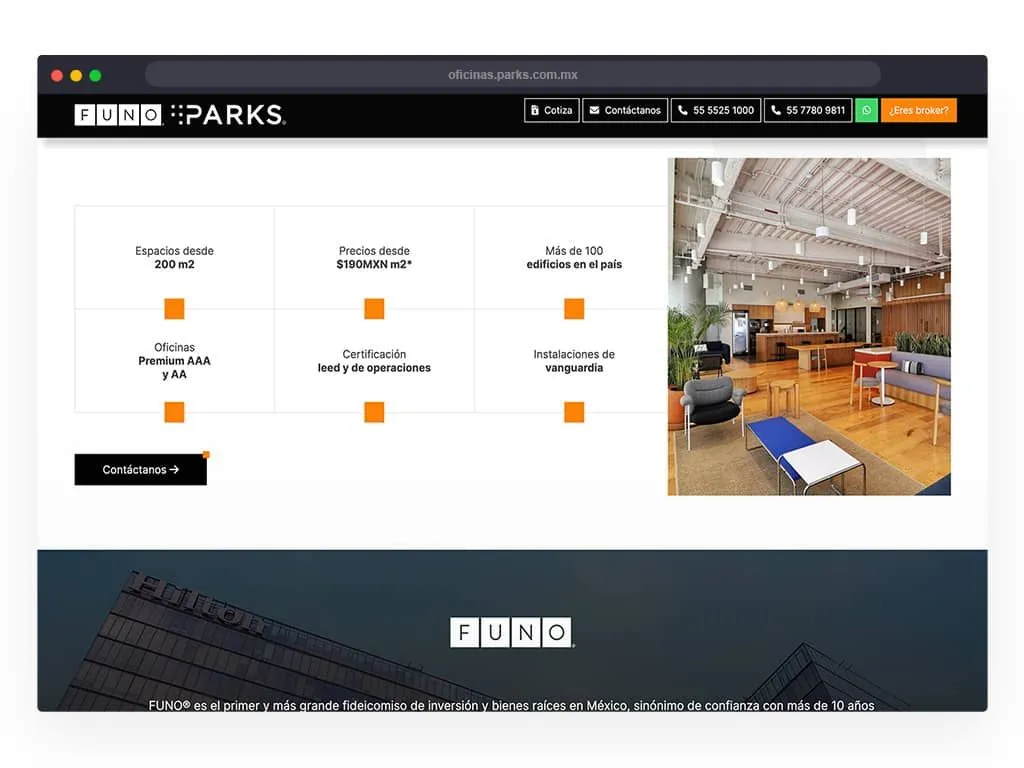
Task: Click orange square under Espacios desde 200 m2
Action: (x=174, y=309)
